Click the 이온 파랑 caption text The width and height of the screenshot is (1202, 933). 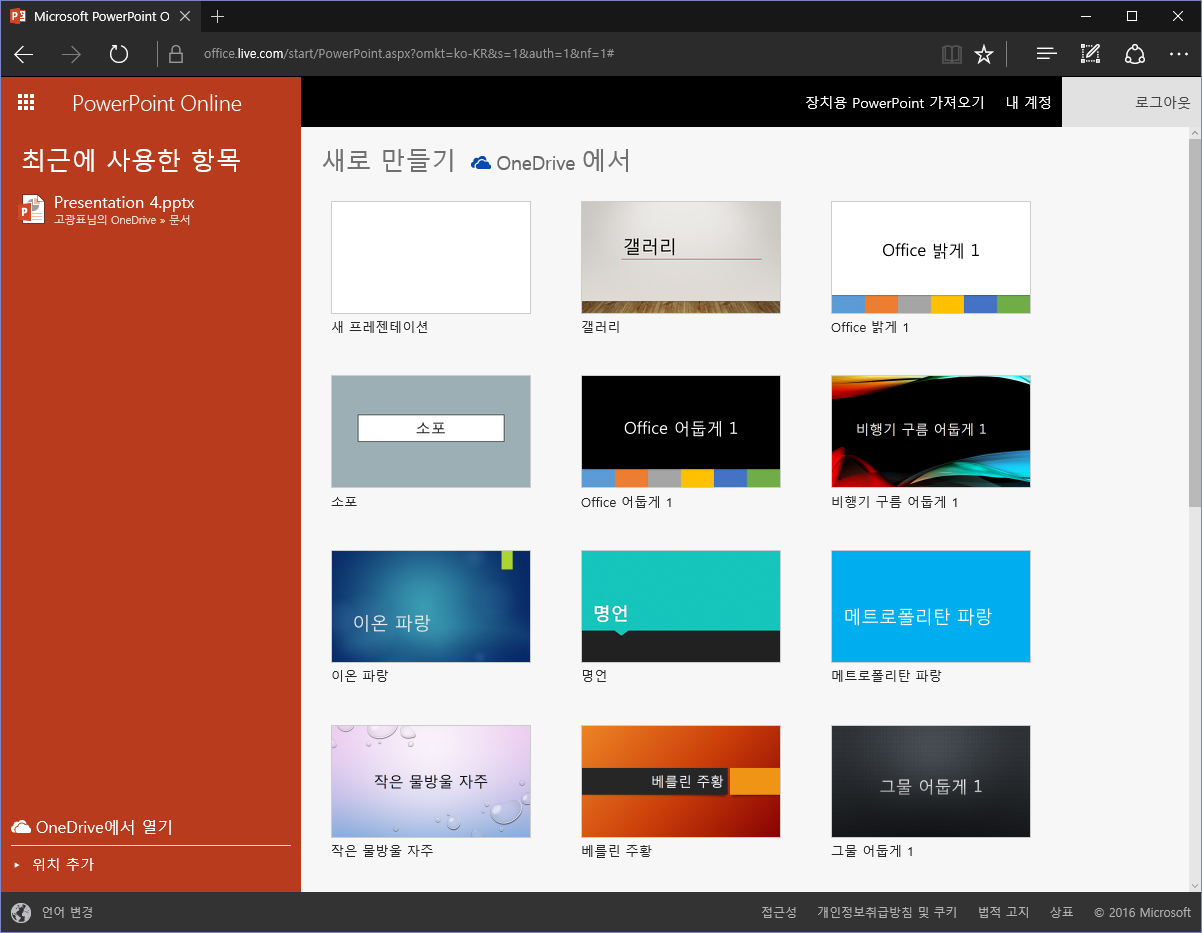pos(359,676)
